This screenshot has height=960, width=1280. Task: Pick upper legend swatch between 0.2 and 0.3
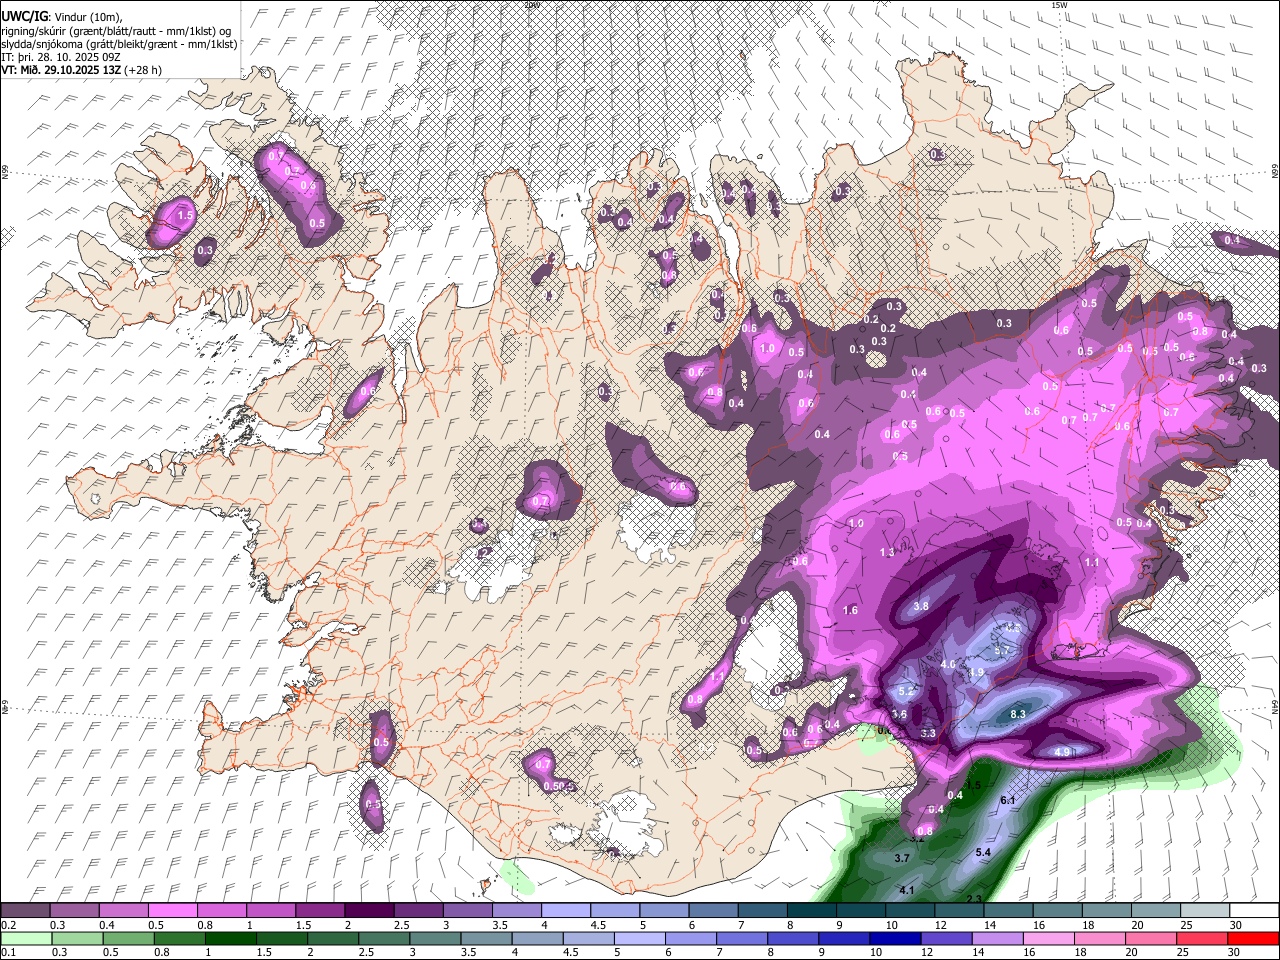coord(25,911)
